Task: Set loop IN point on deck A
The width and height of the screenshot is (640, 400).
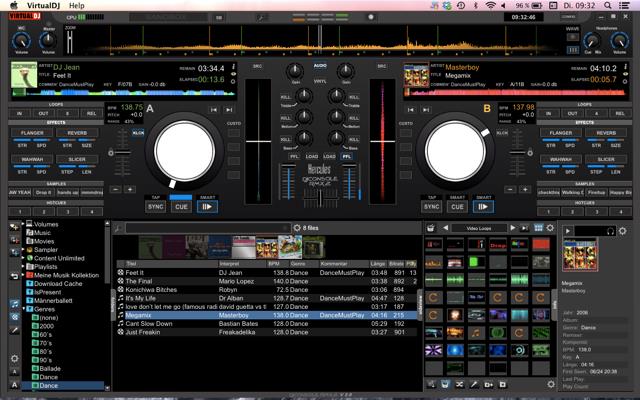Action: 19,114
